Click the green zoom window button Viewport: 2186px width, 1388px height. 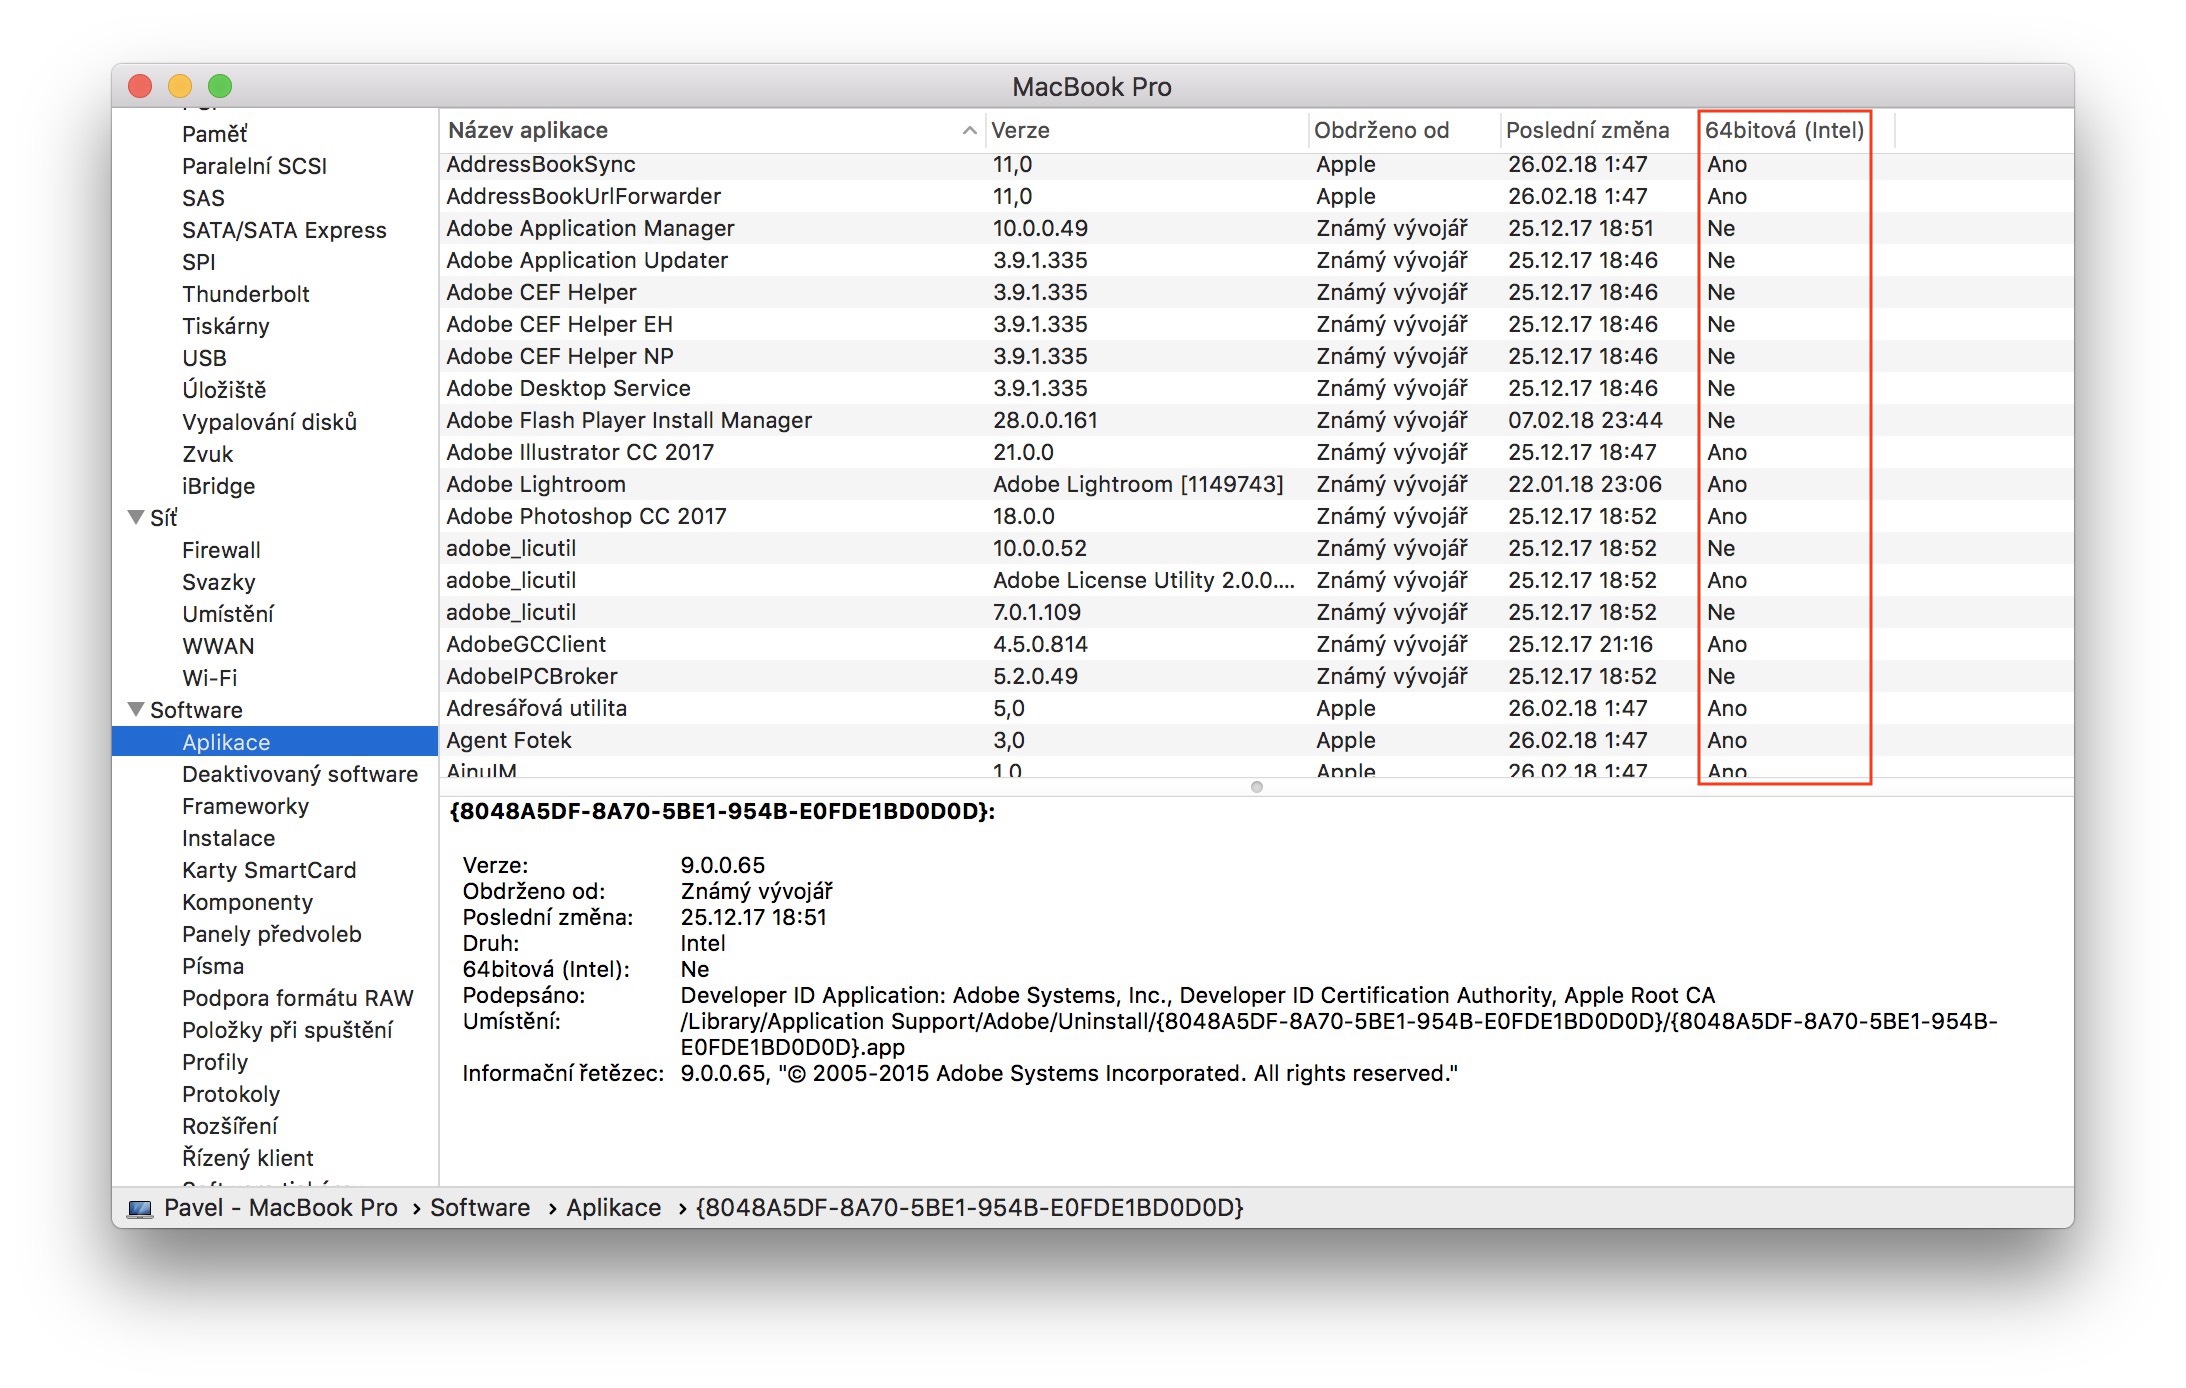click(220, 86)
